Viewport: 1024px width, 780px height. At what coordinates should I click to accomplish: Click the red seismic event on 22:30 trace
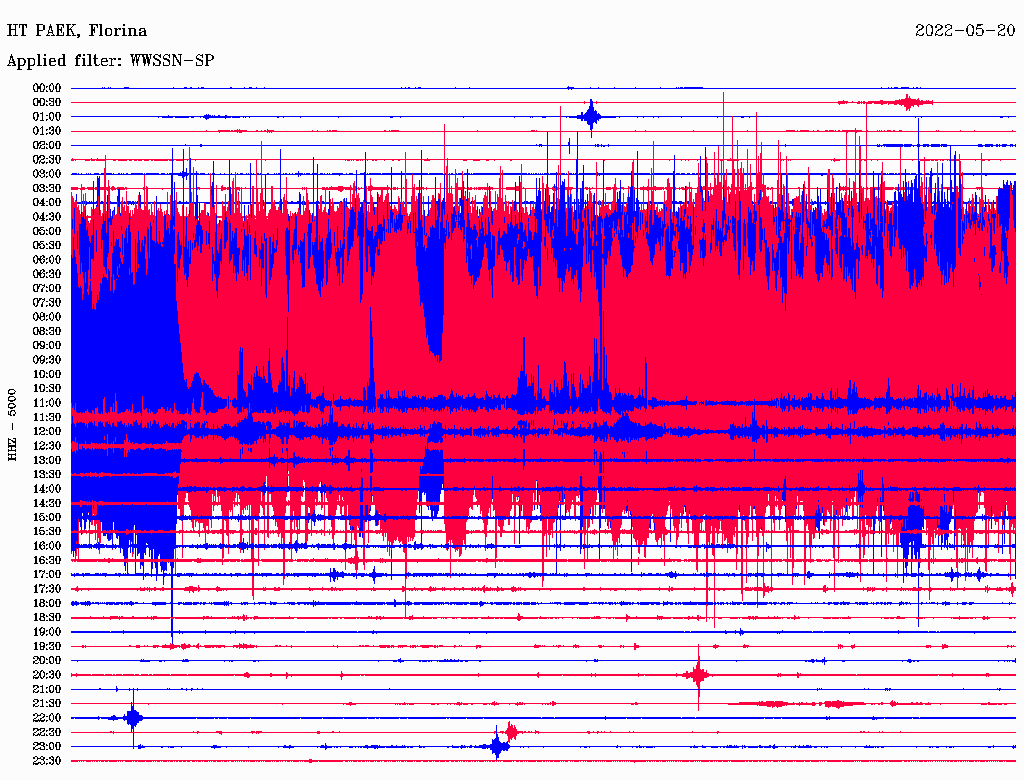tap(511, 732)
